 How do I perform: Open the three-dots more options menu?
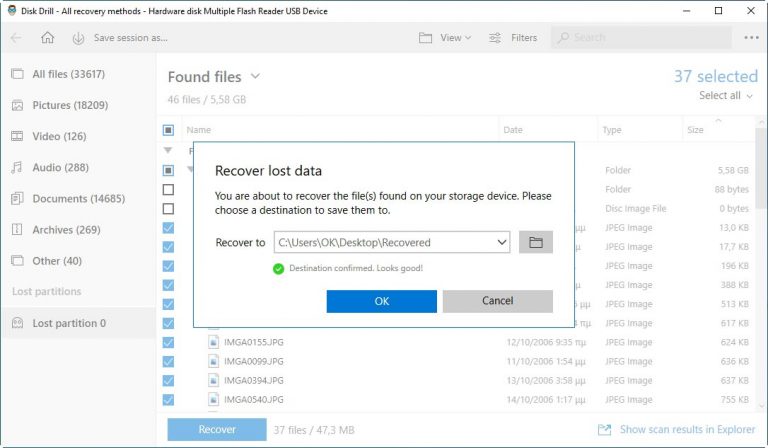(751, 38)
